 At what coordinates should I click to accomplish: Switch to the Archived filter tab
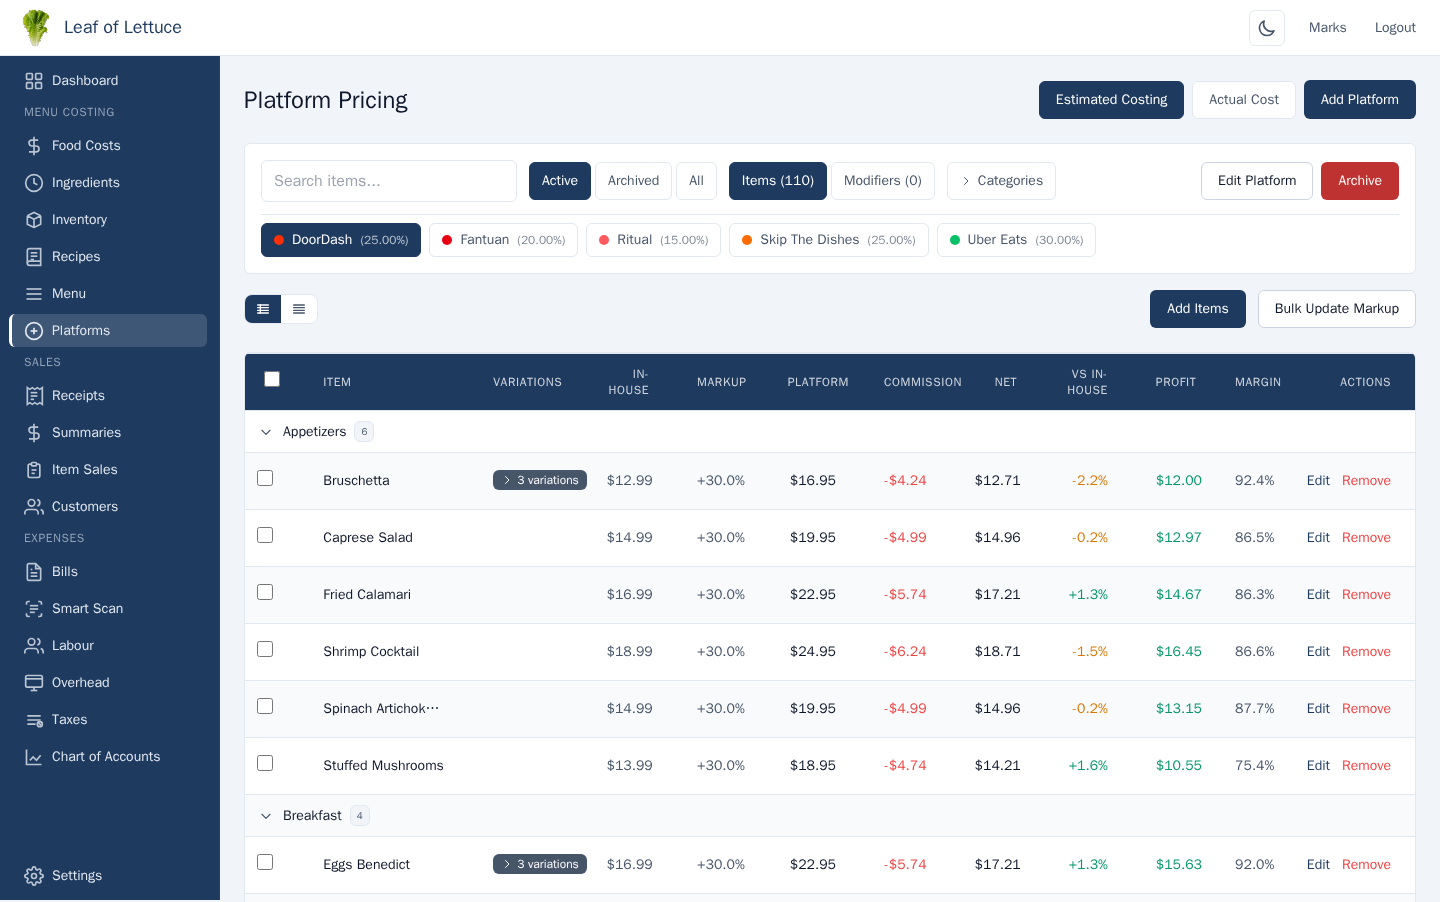pos(633,180)
